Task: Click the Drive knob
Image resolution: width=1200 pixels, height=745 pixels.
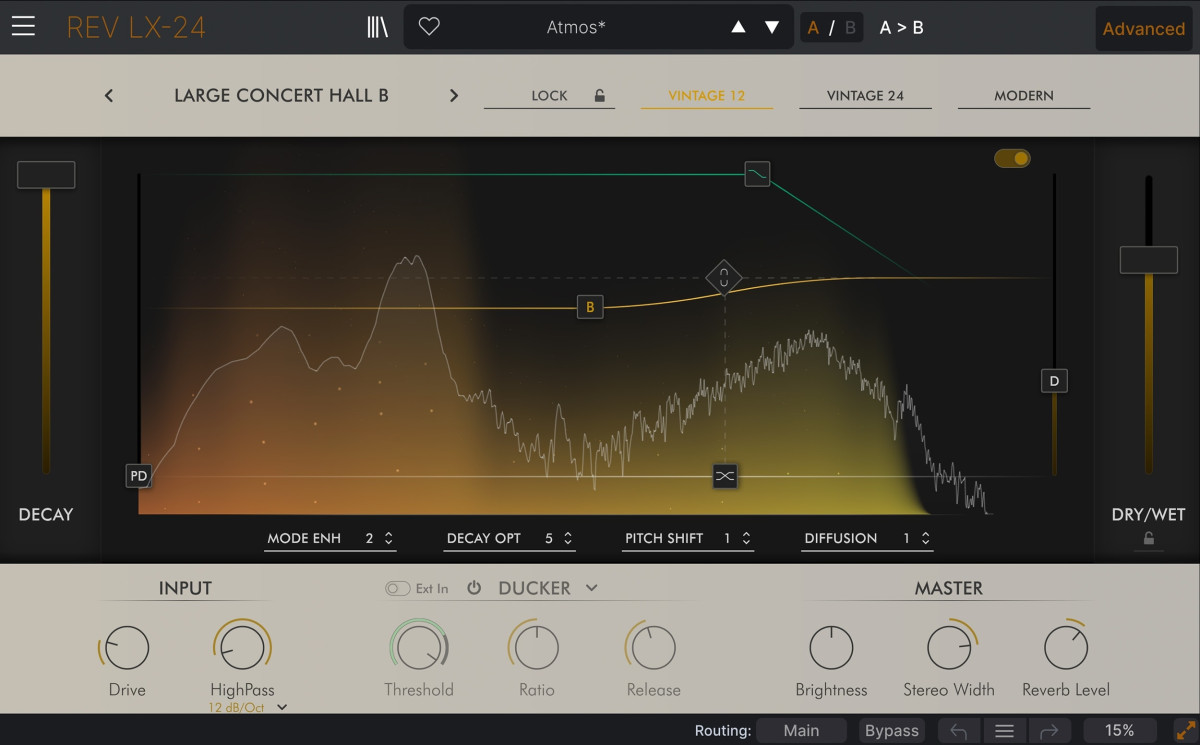Action: tap(127, 648)
